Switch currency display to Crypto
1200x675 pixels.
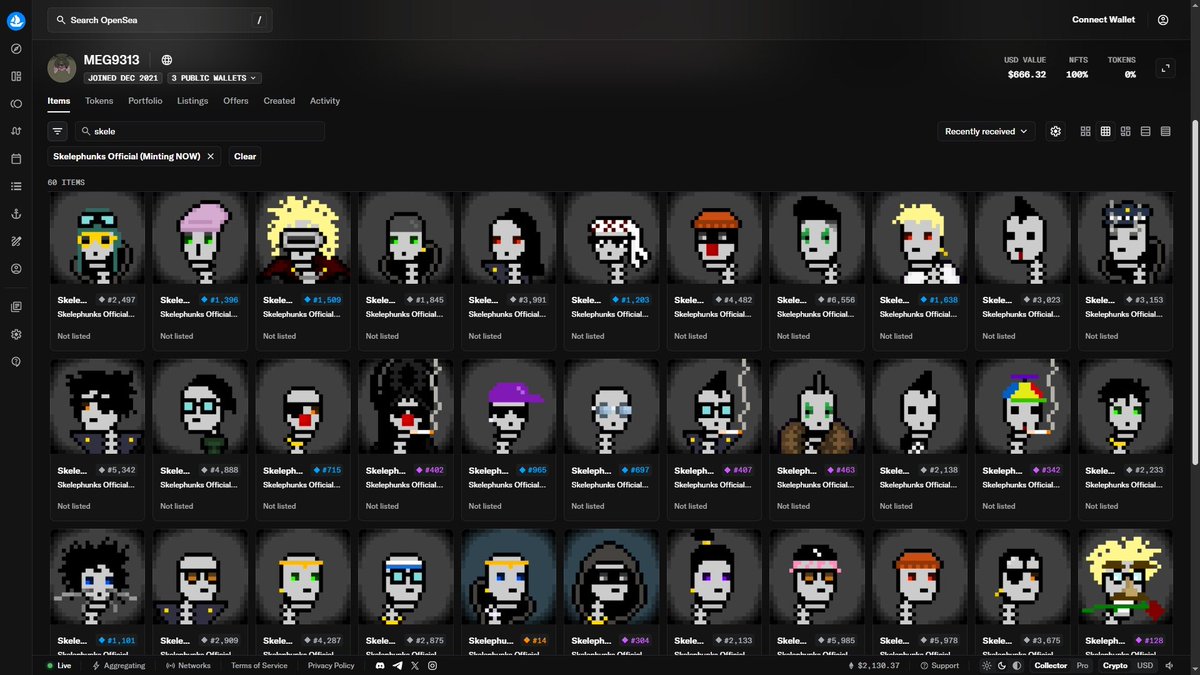click(1115, 665)
